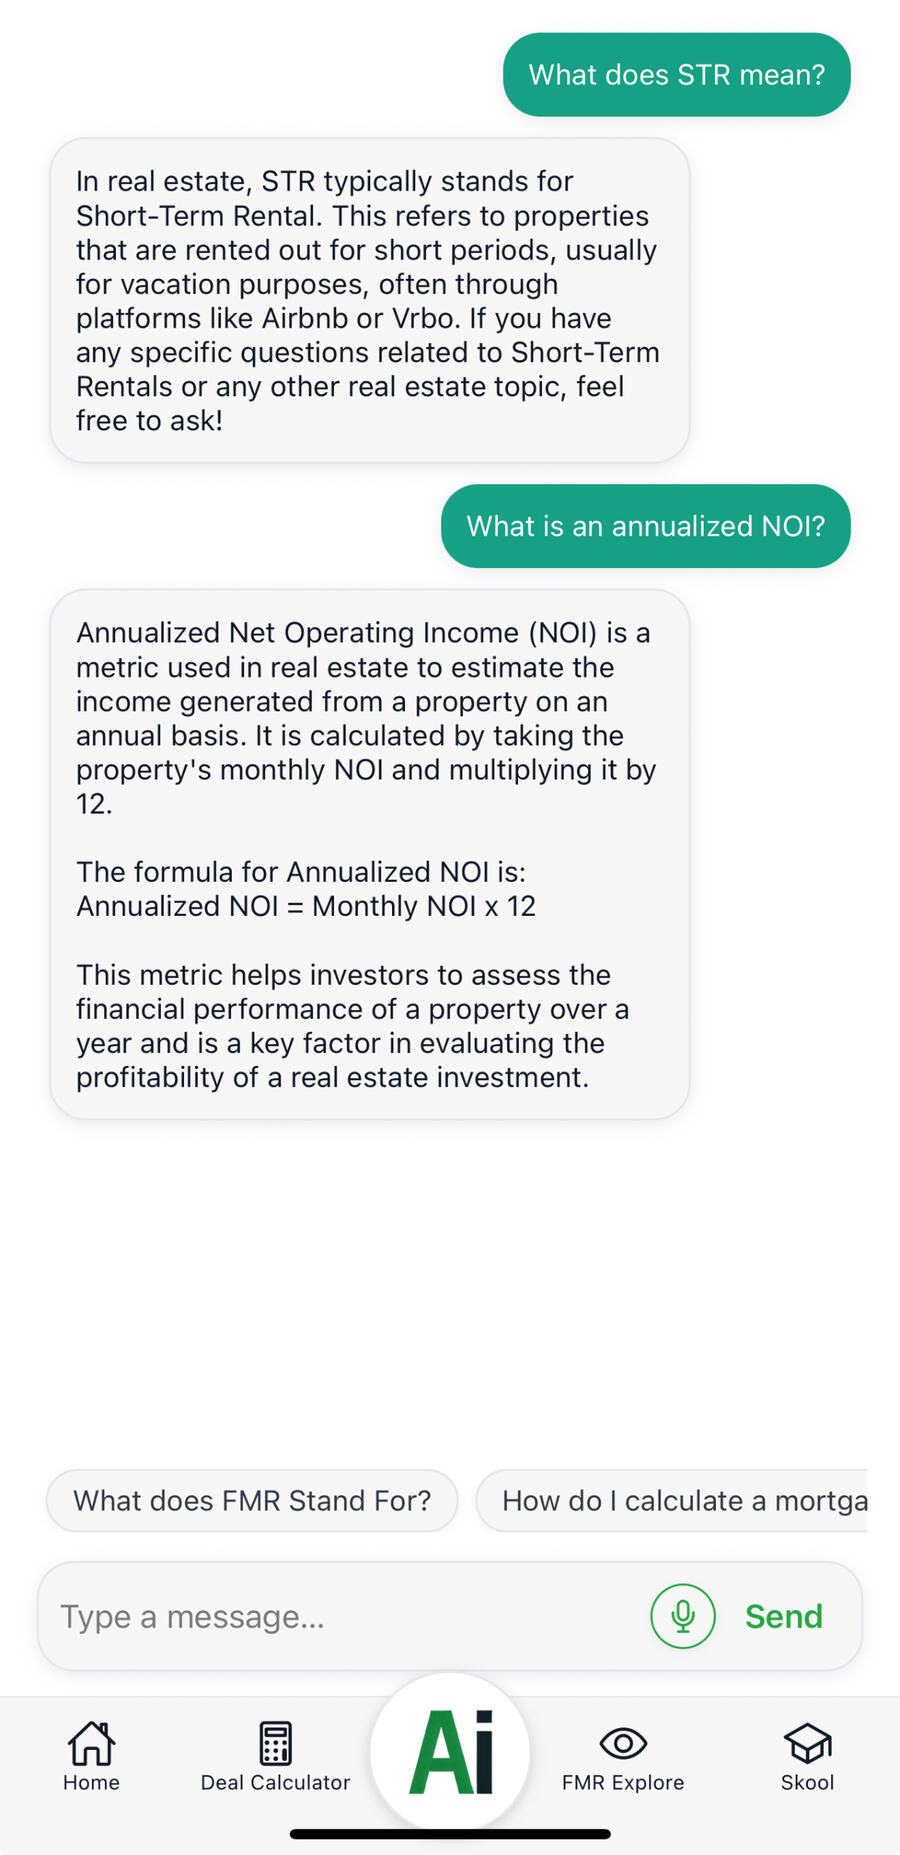Go to the Deal Calculator tab label
This screenshot has height=1855, width=900.
(x=275, y=1783)
